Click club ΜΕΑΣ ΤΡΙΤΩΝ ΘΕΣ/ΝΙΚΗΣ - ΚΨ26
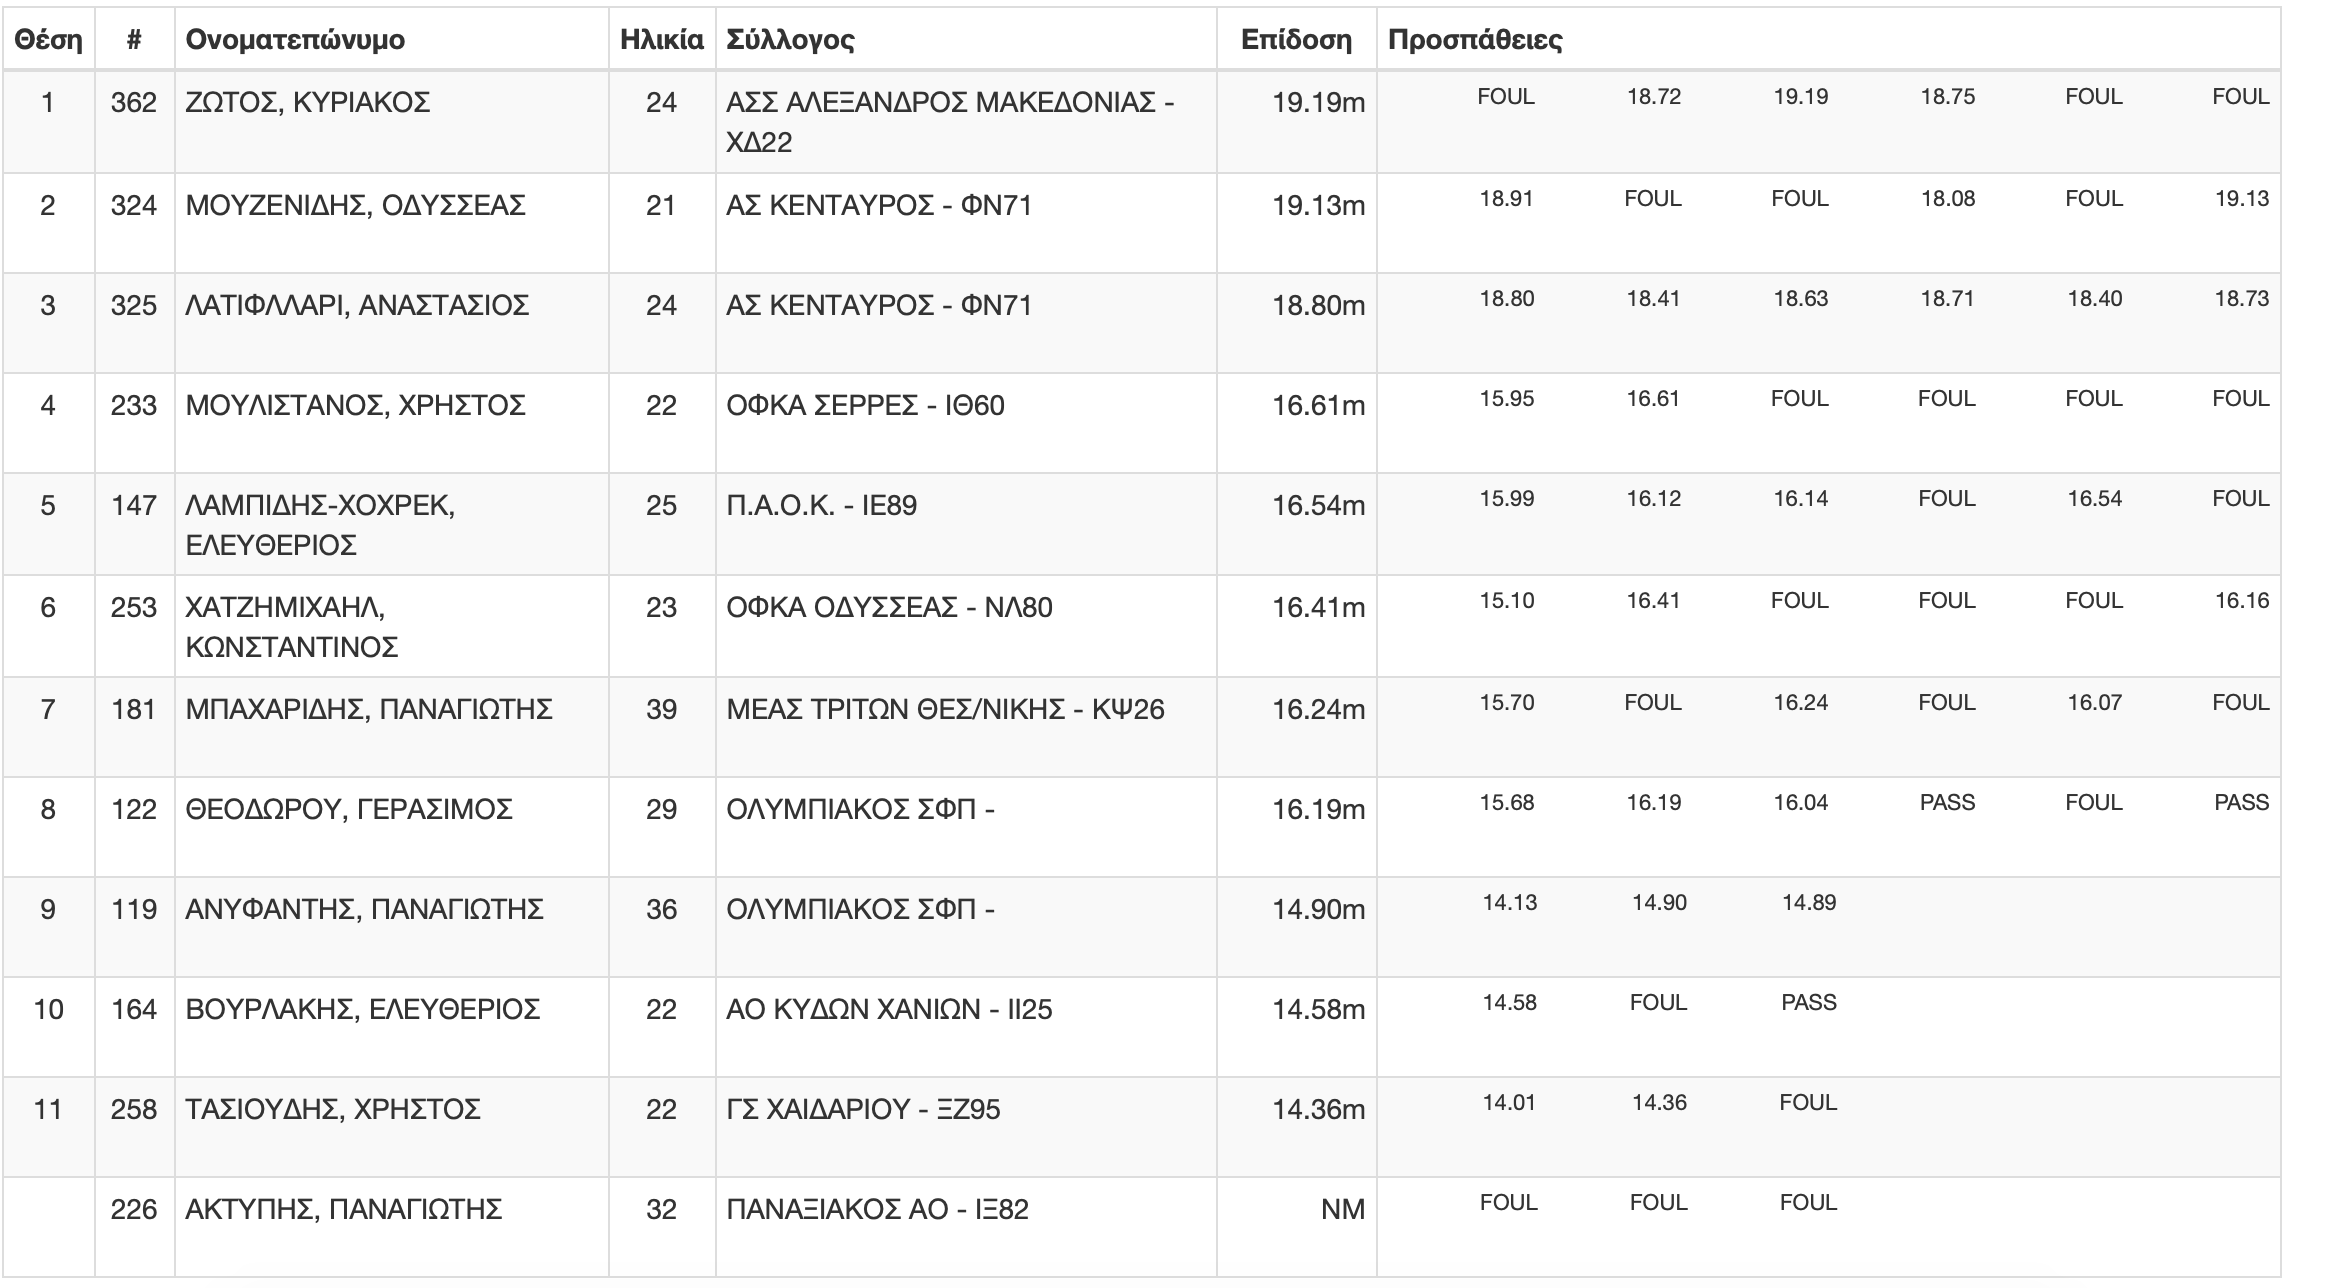 945,710
